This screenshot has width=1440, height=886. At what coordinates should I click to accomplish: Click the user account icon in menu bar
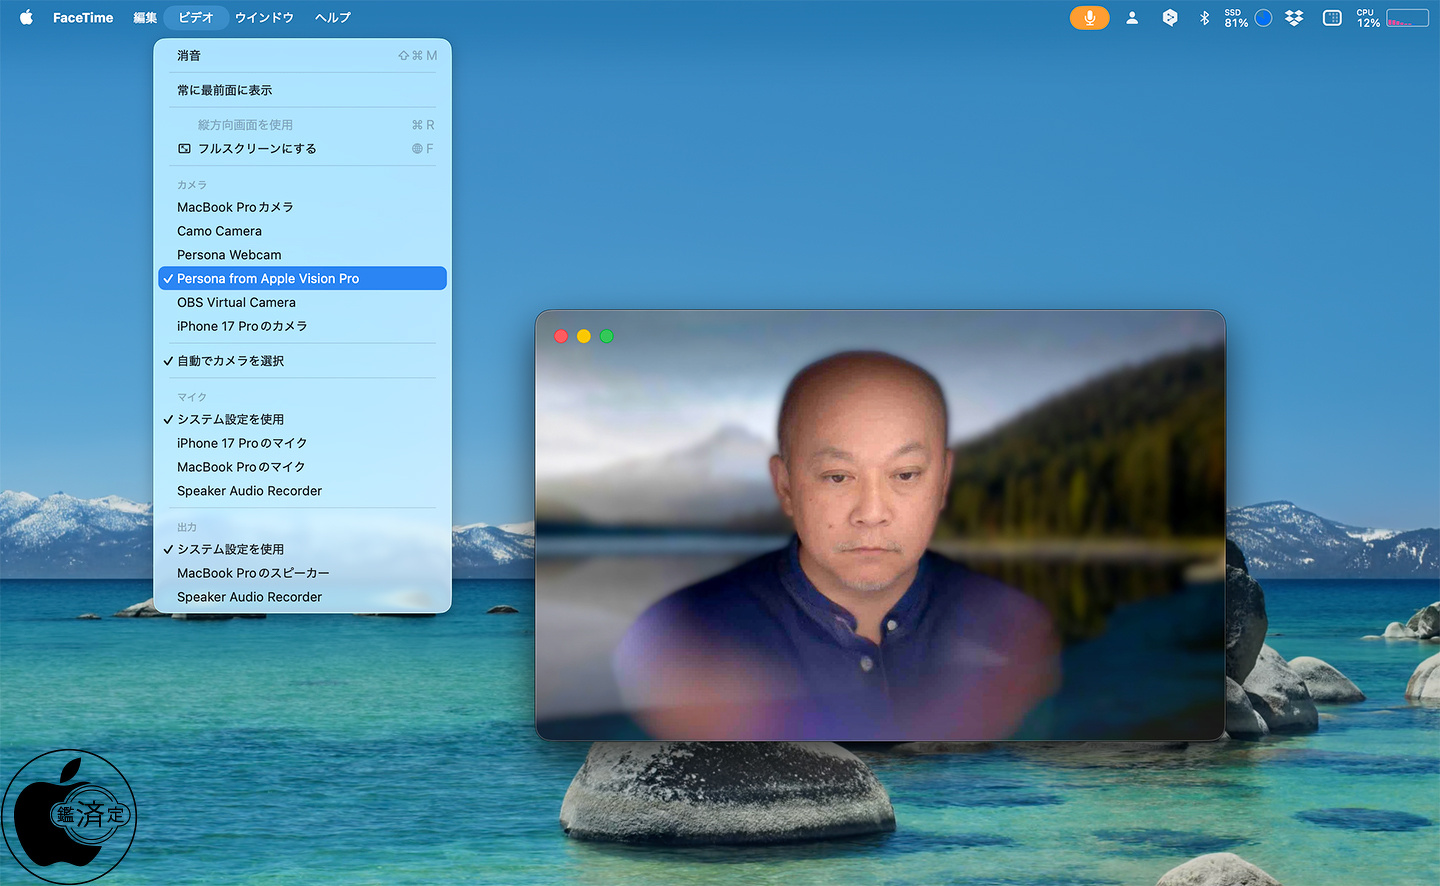coord(1132,18)
